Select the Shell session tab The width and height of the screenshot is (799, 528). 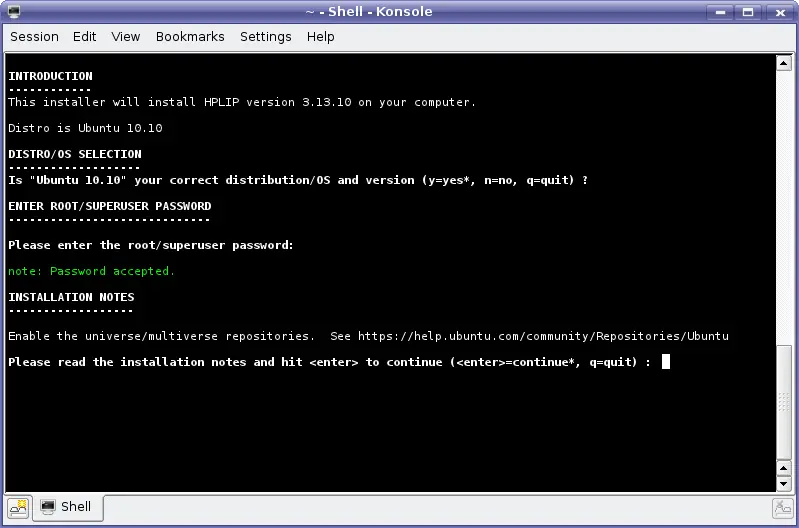pos(68,507)
